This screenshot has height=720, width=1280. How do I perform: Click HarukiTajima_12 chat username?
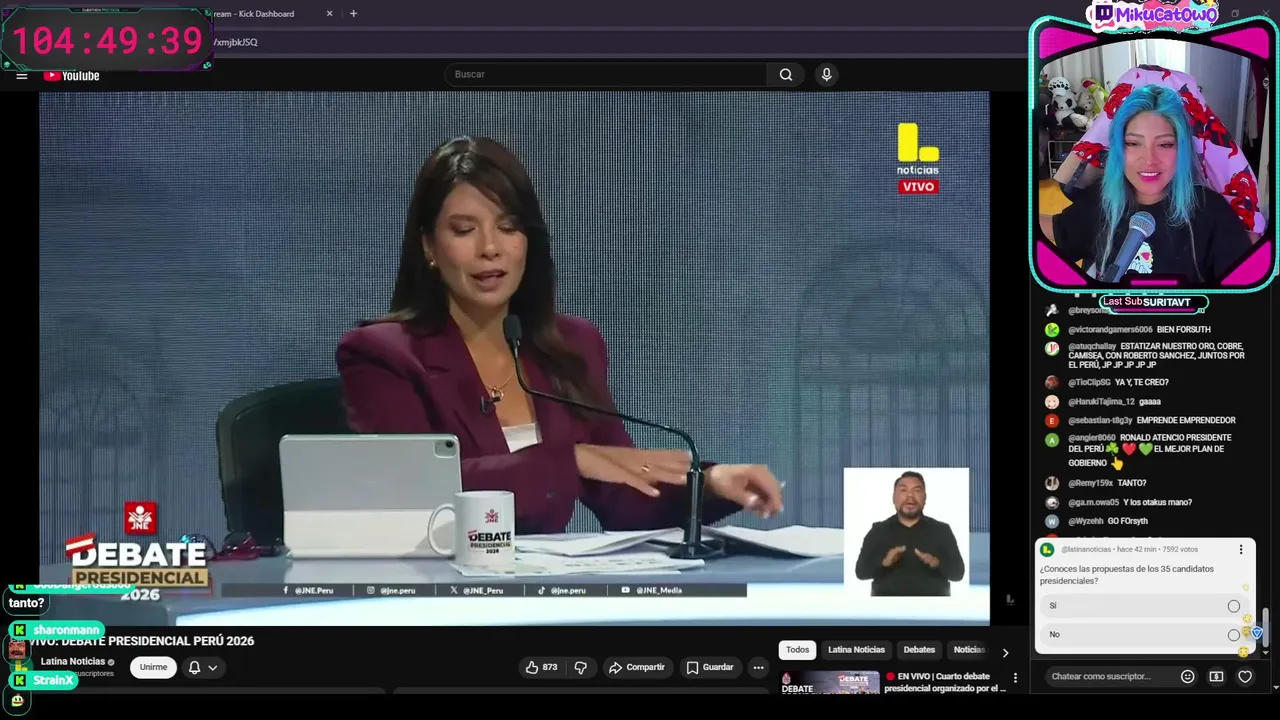pos(1101,402)
